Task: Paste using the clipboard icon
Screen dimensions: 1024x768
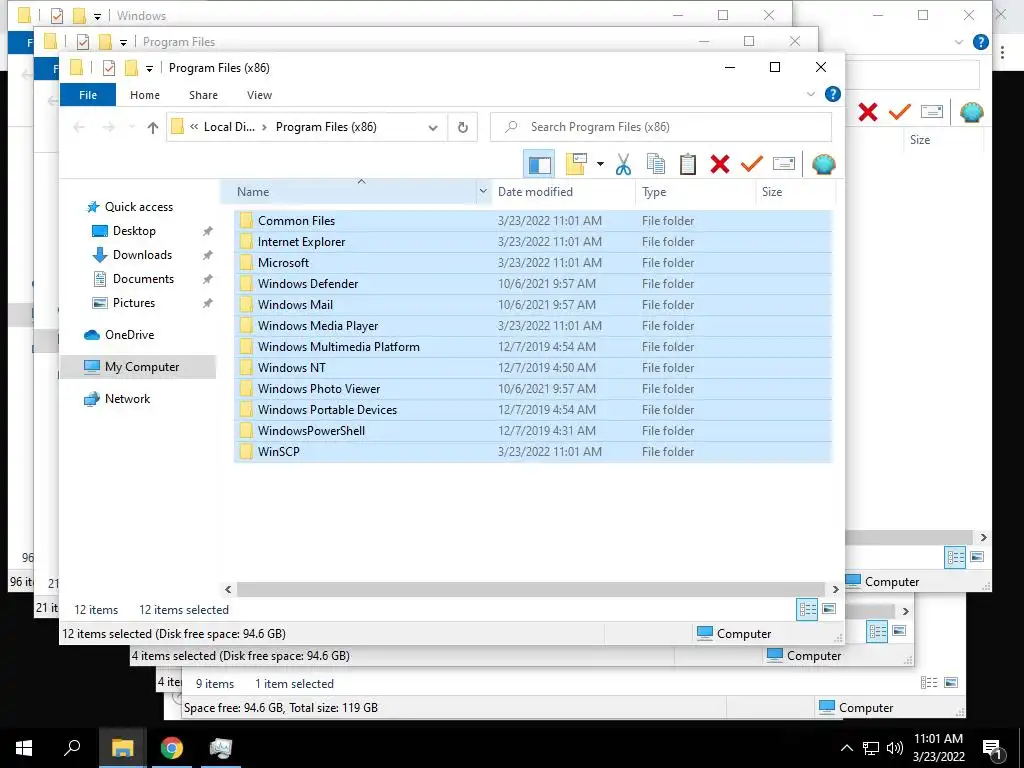Action: (x=688, y=165)
